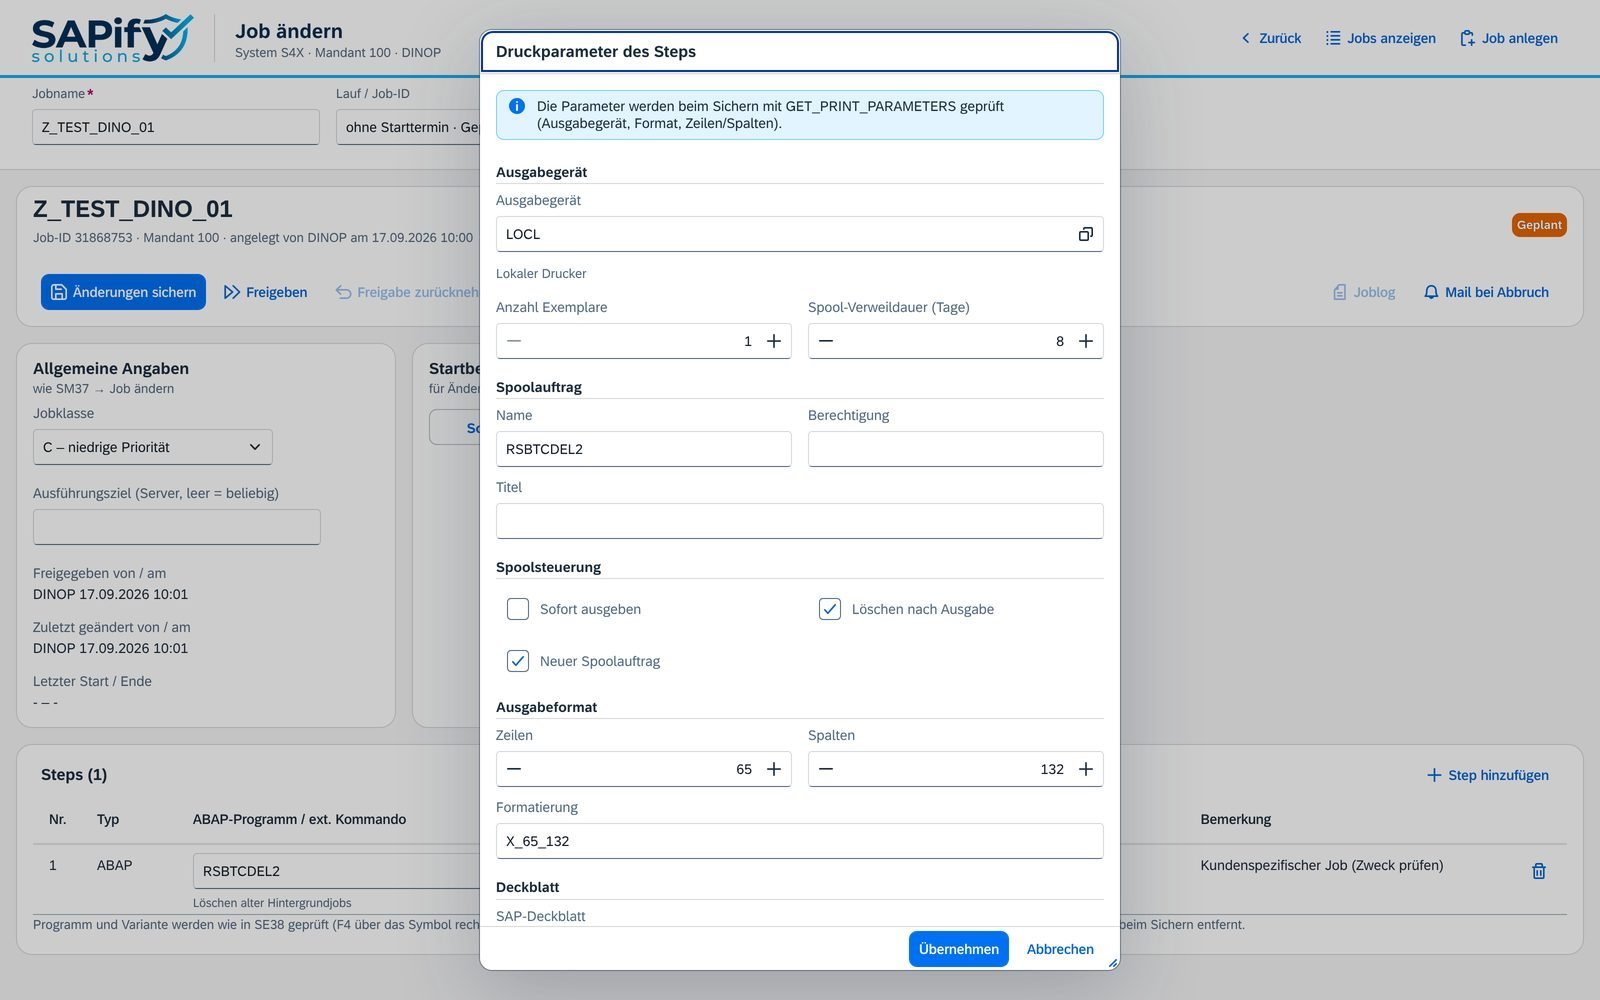The image size is (1600, 1000).
Task: Delete step 1 with trash icon
Action: click(1539, 871)
